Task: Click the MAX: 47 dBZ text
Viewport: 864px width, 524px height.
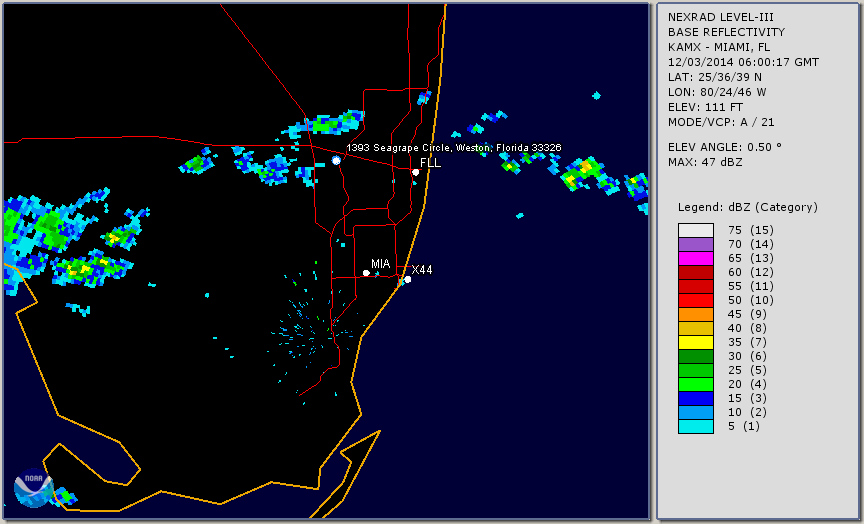Action: 705,162
